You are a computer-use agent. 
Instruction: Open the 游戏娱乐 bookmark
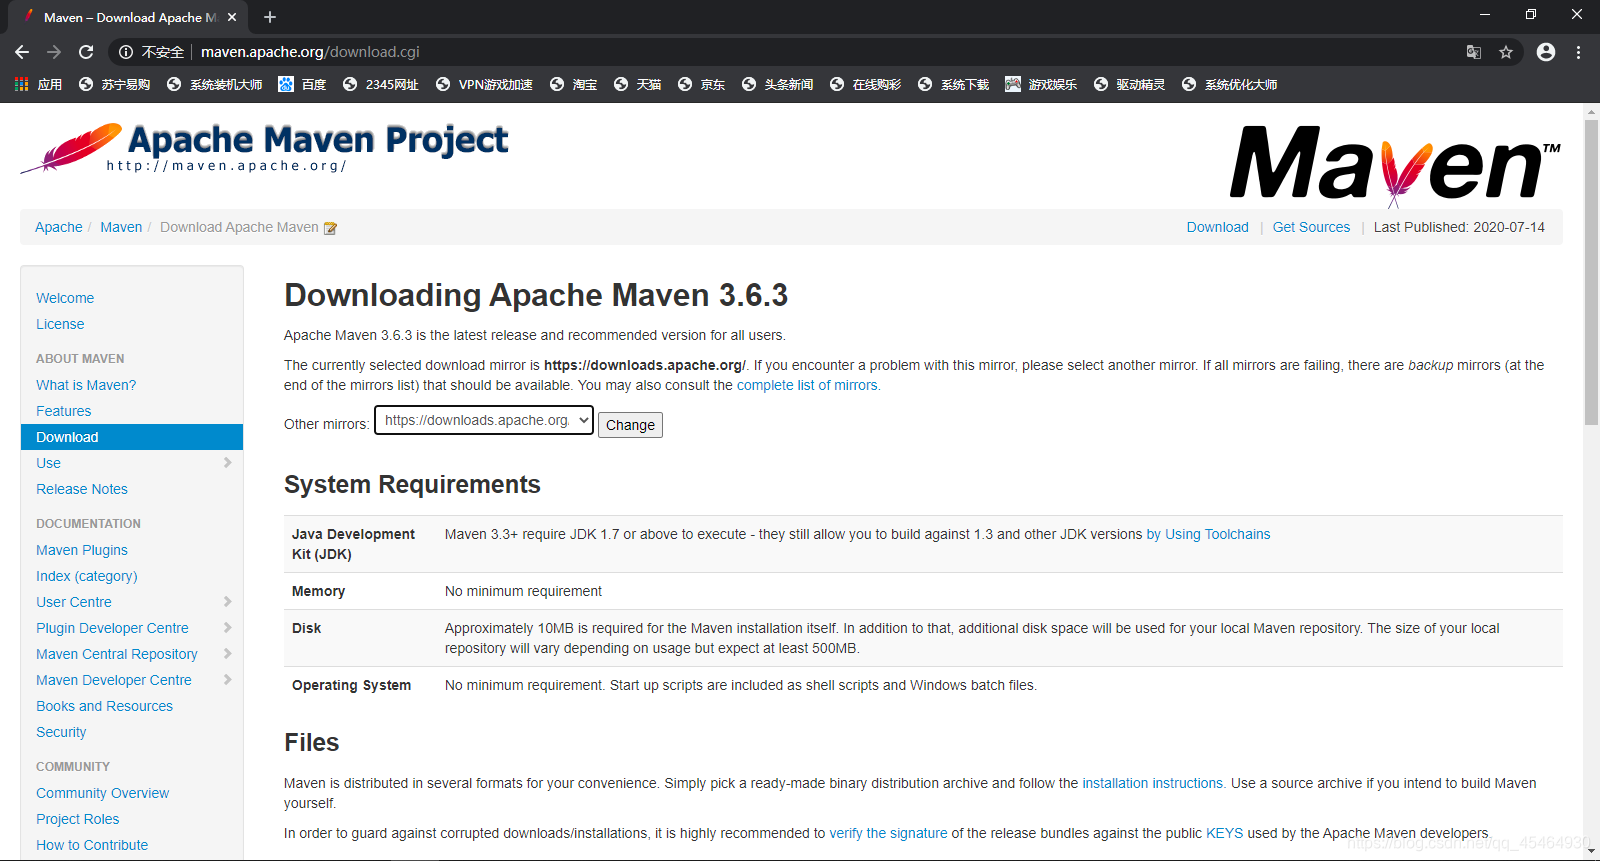click(x=1041, y=85)
